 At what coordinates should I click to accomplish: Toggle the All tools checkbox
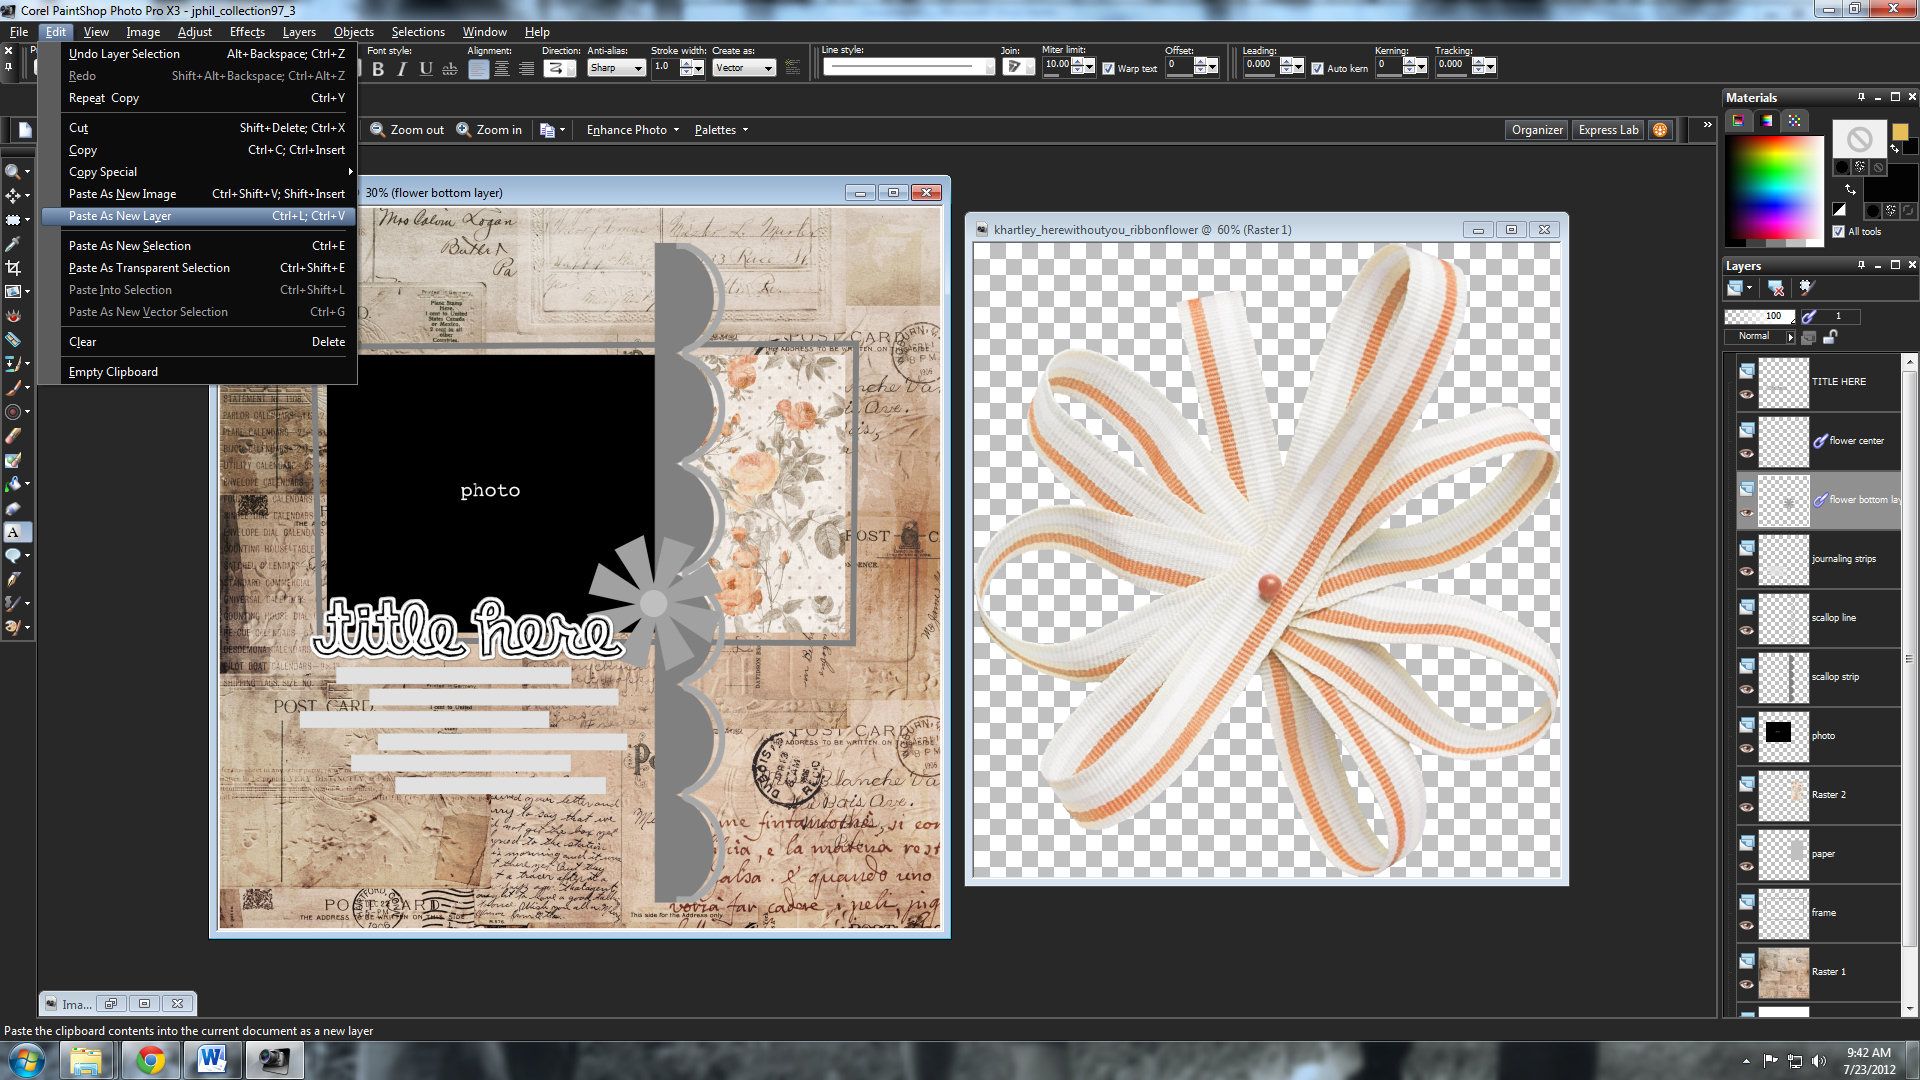click(1839, 231)
